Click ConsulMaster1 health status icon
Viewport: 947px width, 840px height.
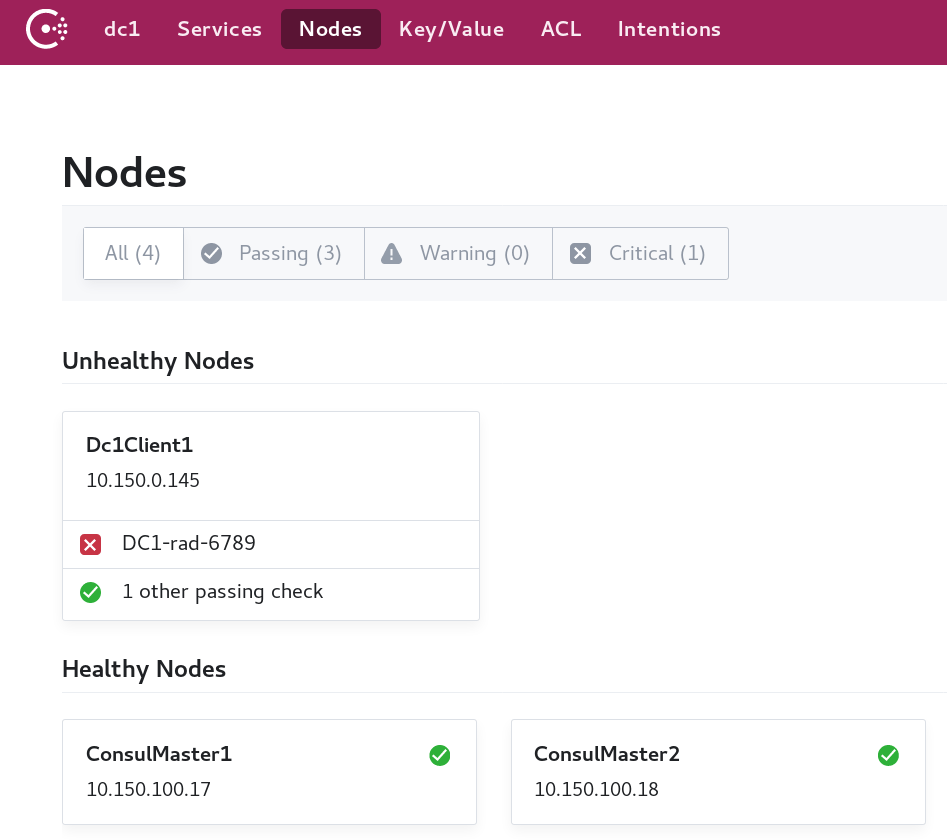click(x=440, y=755)
